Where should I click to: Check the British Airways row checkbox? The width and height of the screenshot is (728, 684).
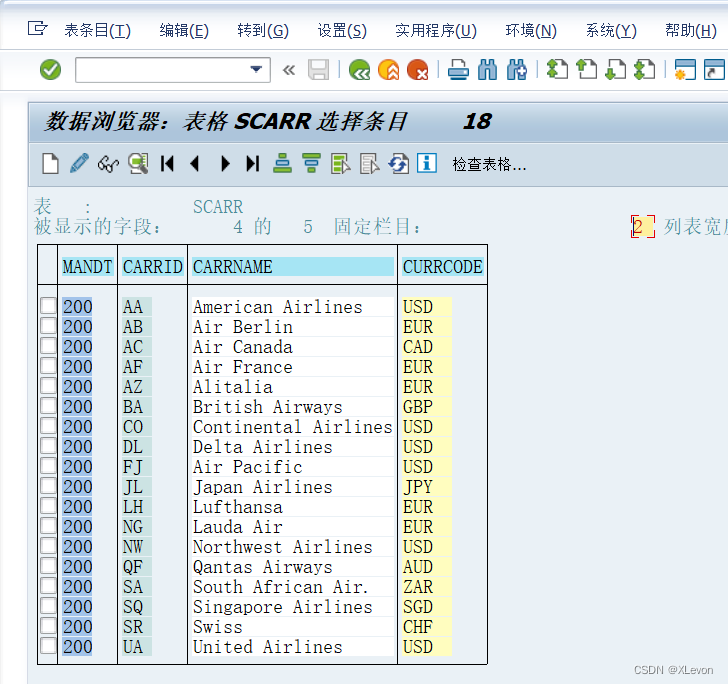tap(48, 405)
